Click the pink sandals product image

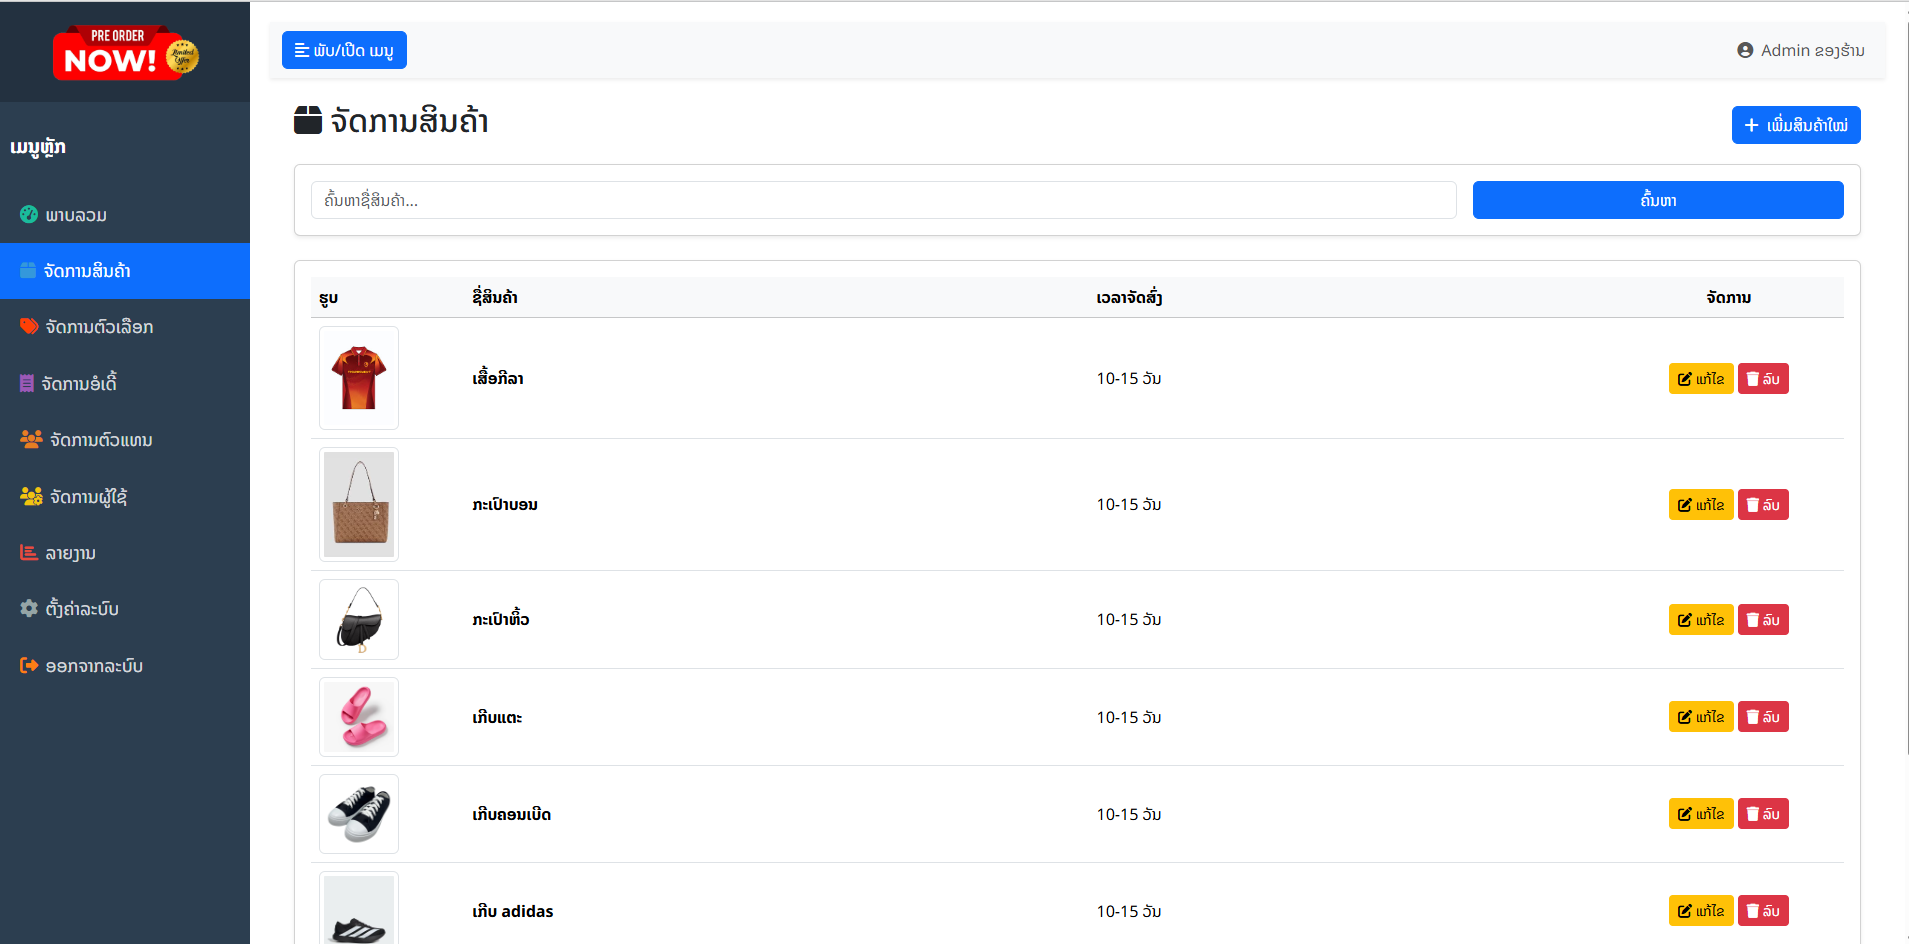point(359,717)
